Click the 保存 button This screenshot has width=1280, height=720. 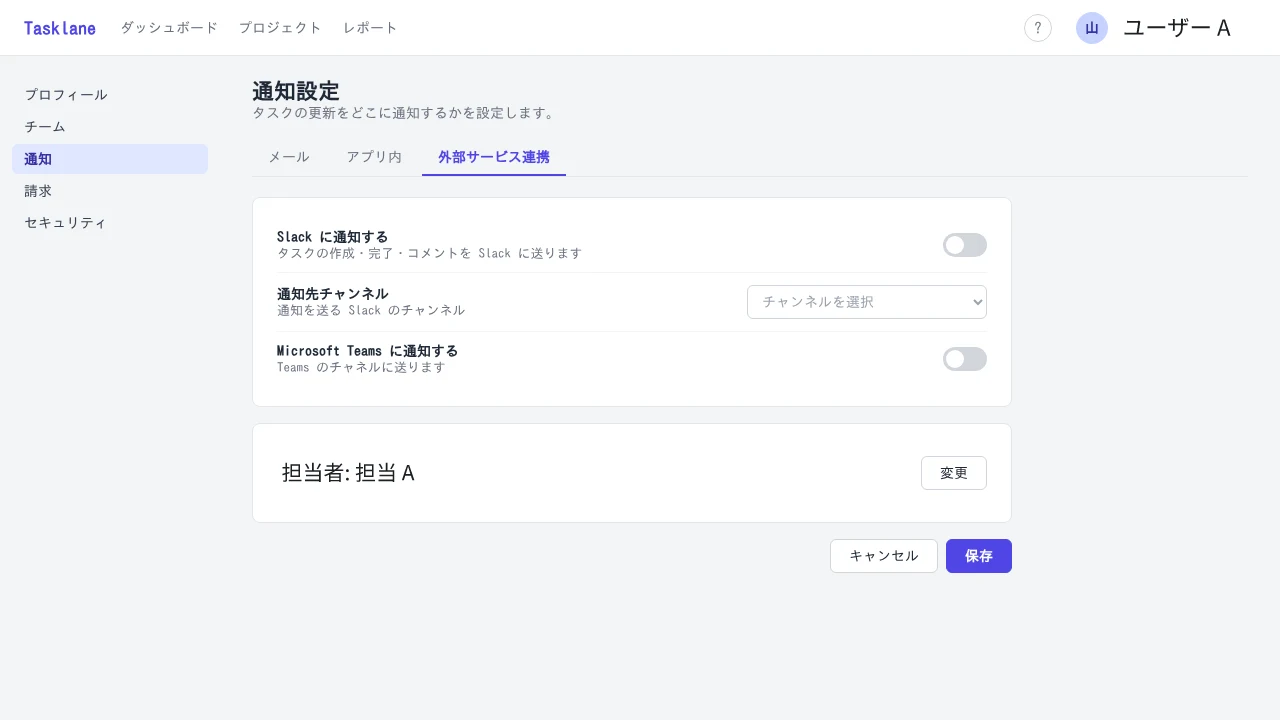(x=979, y=556)
